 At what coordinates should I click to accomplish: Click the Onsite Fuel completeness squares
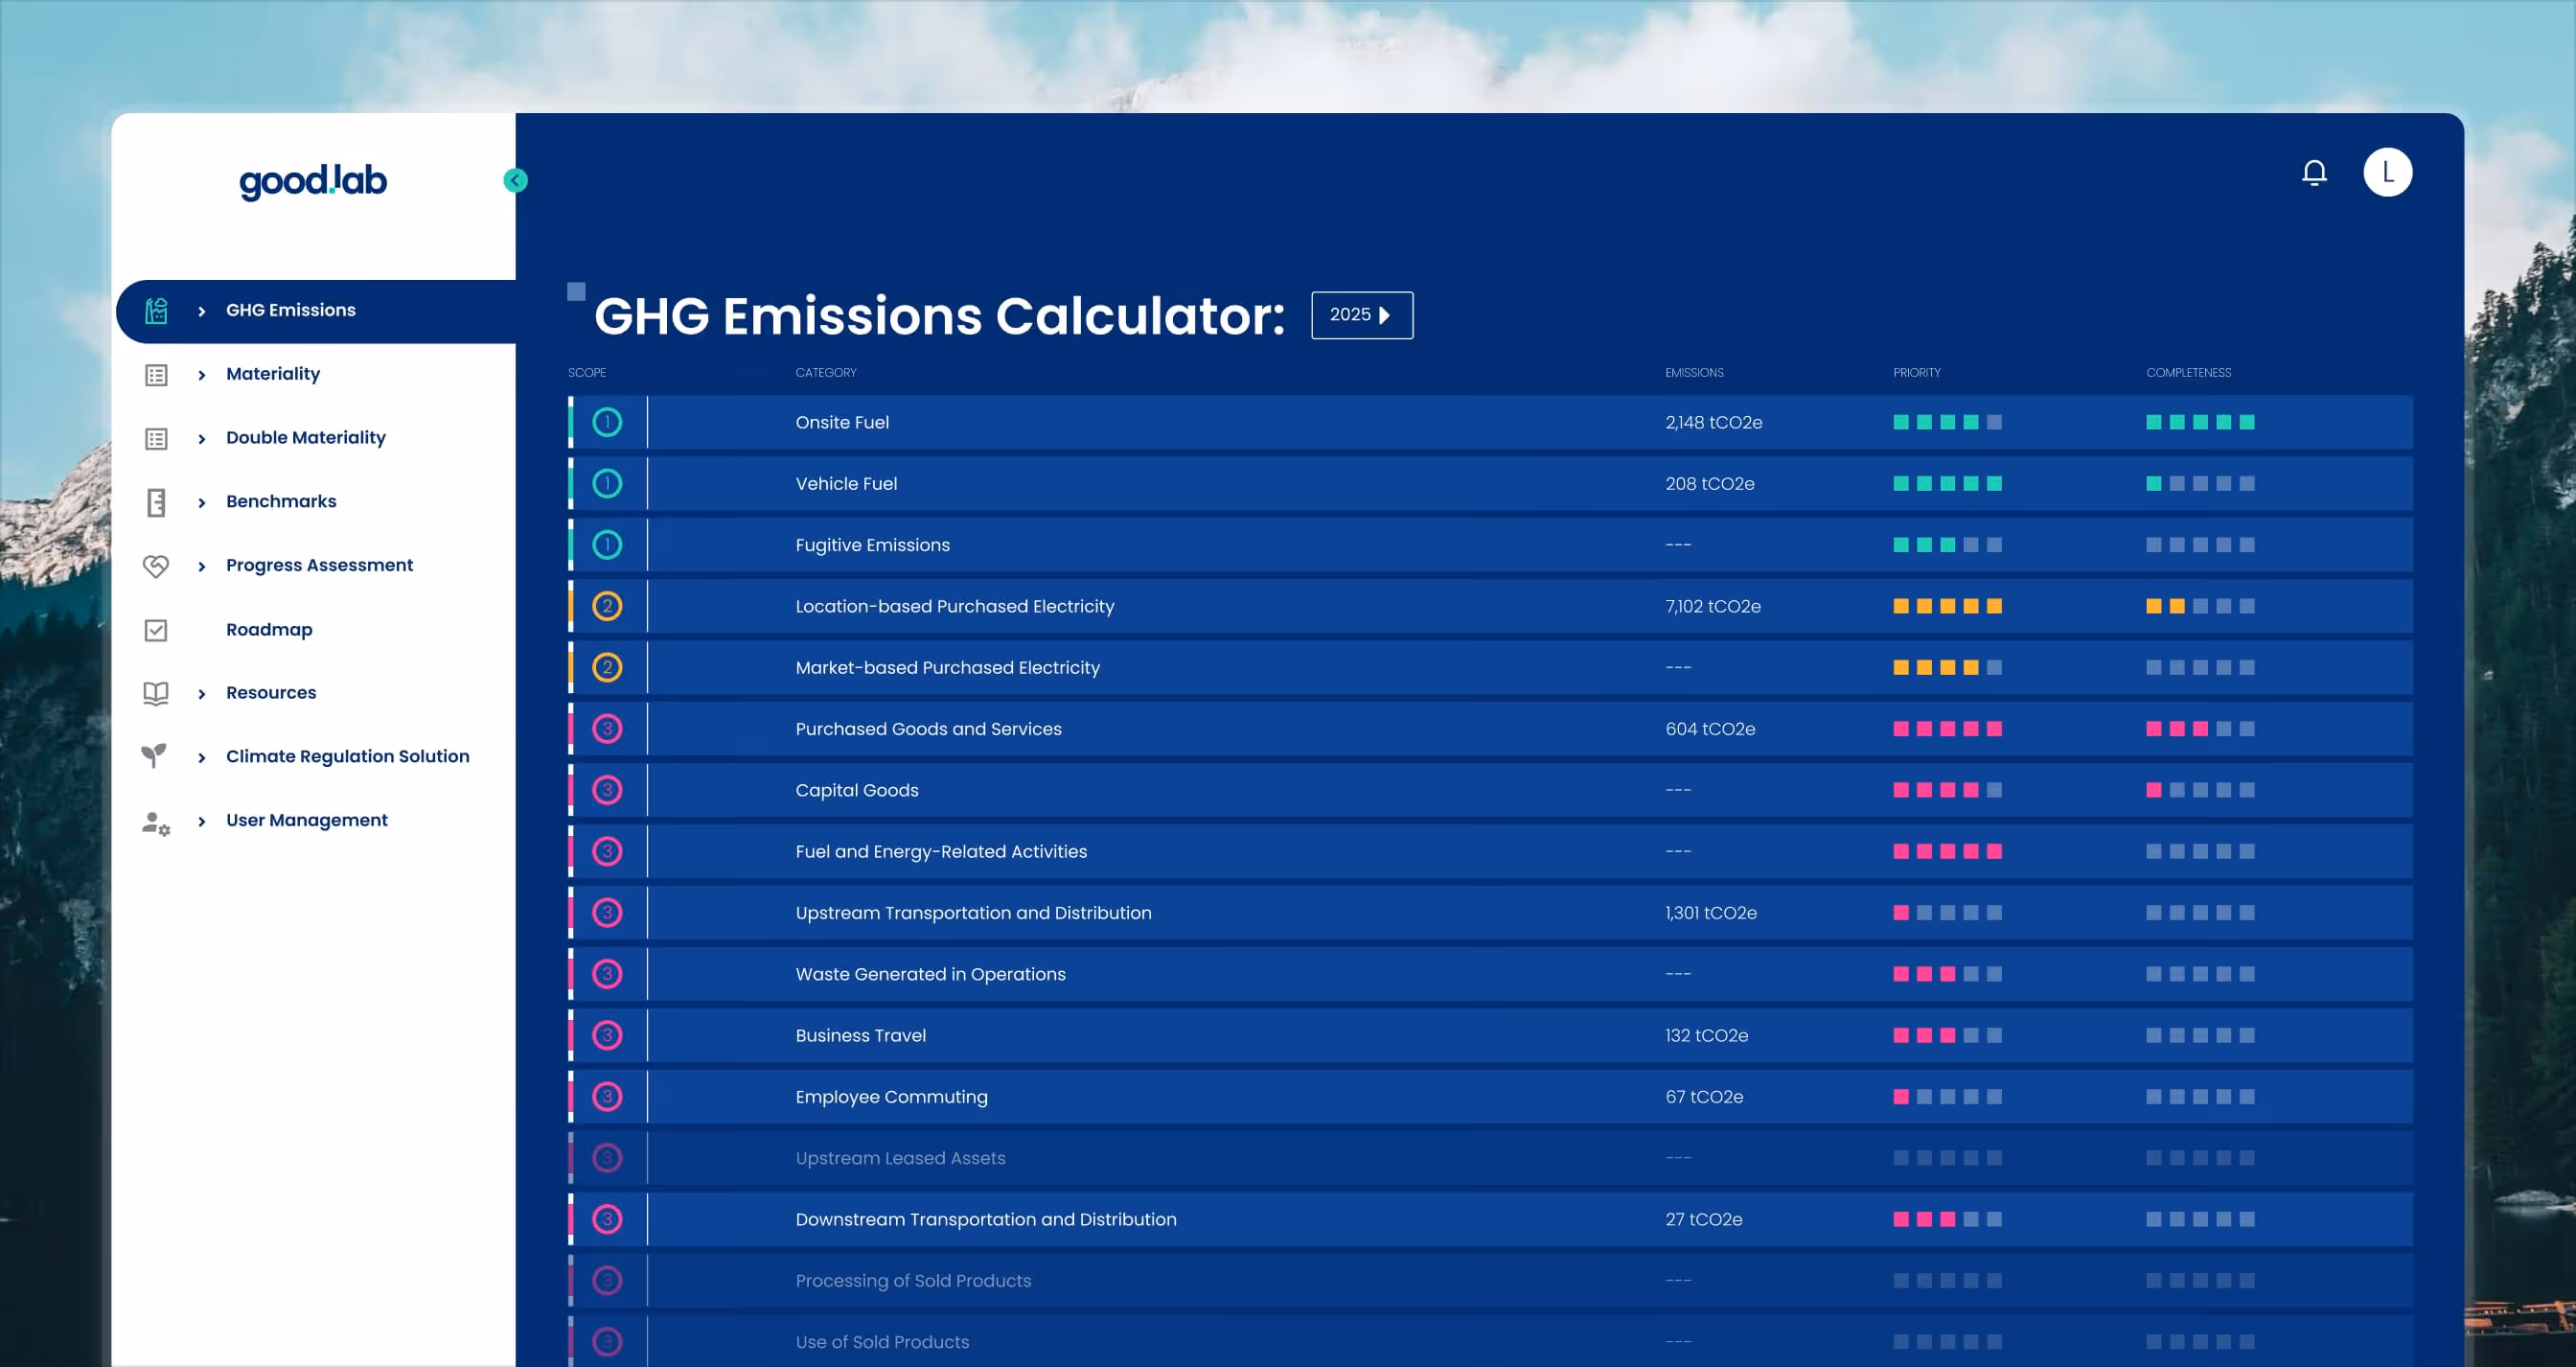[2200, 422]
